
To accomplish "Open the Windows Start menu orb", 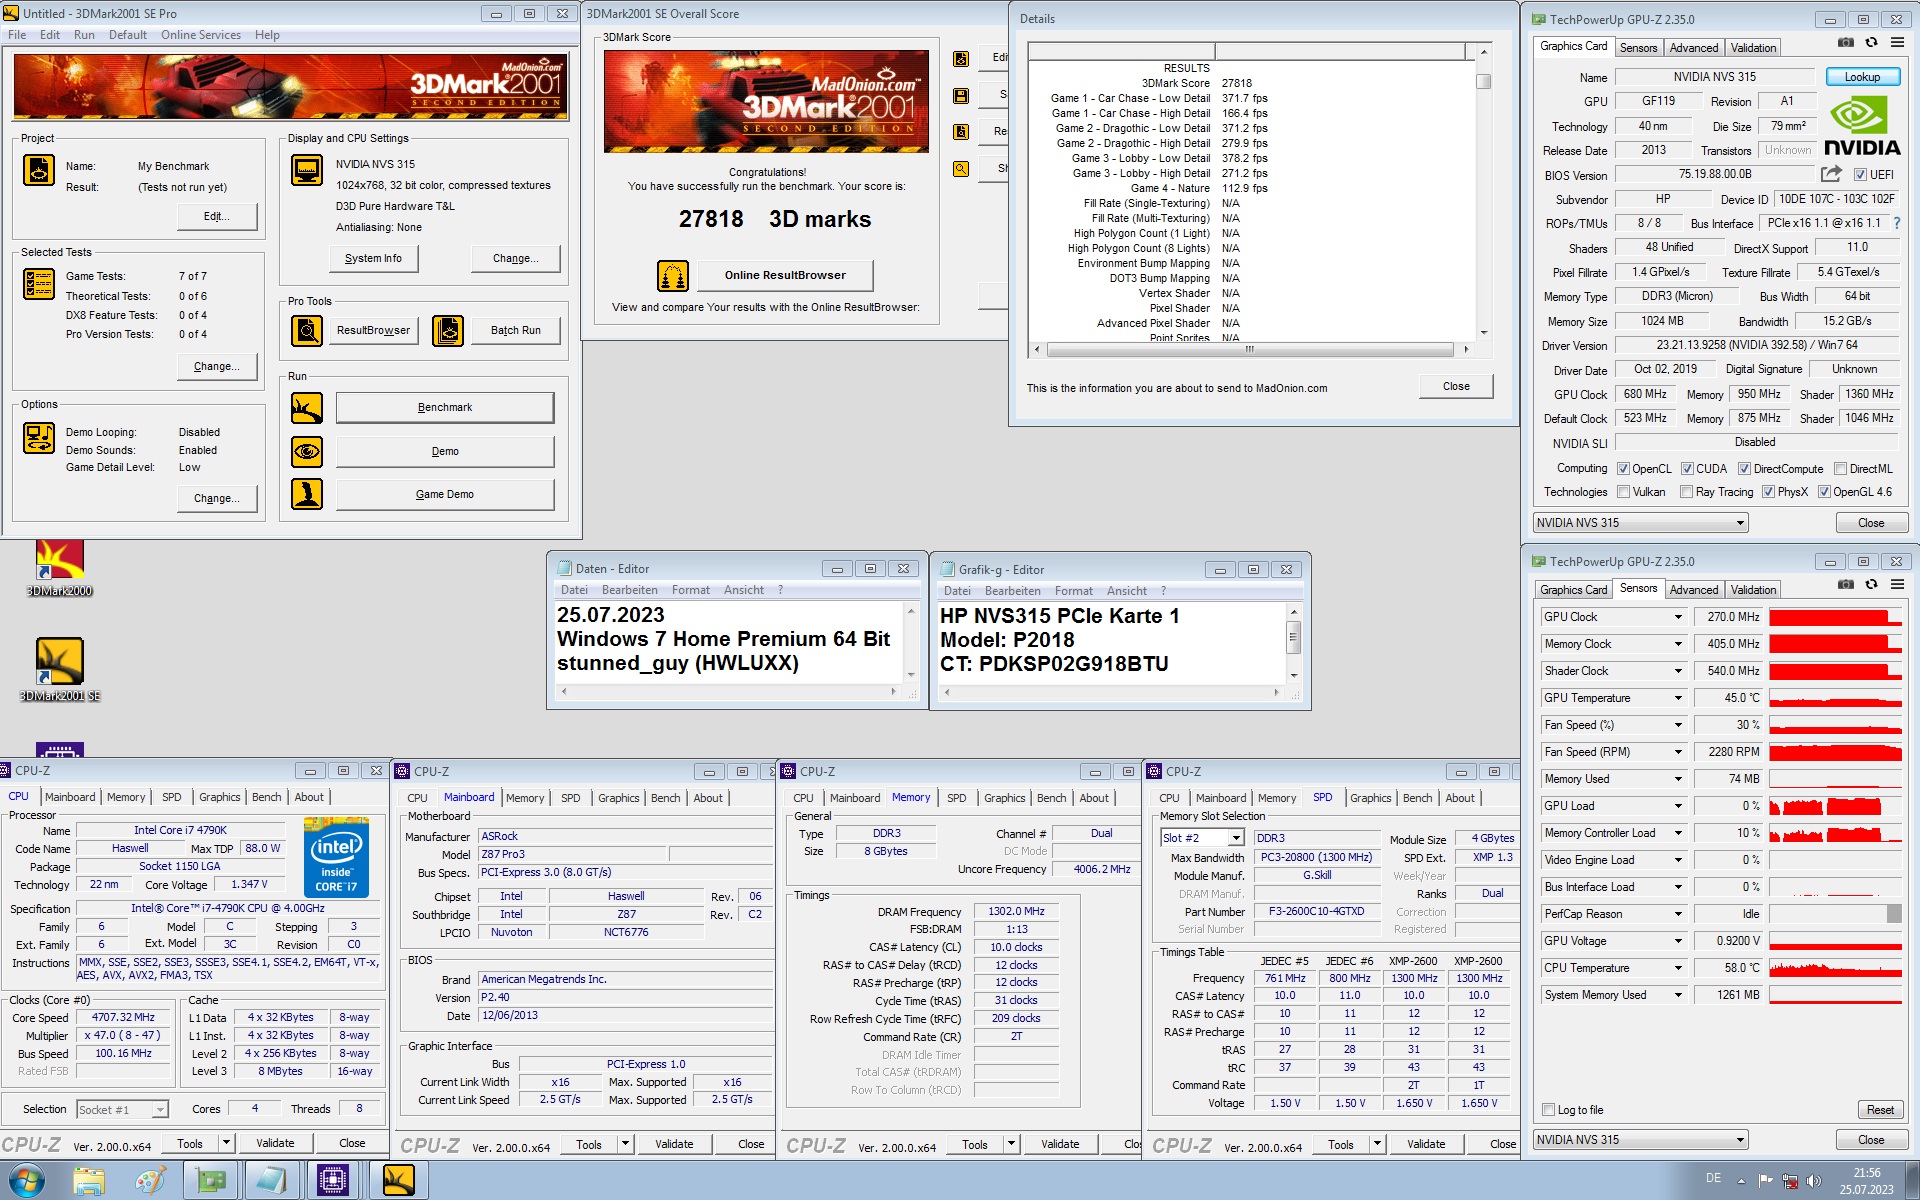I will click(x=27, y=1180).
